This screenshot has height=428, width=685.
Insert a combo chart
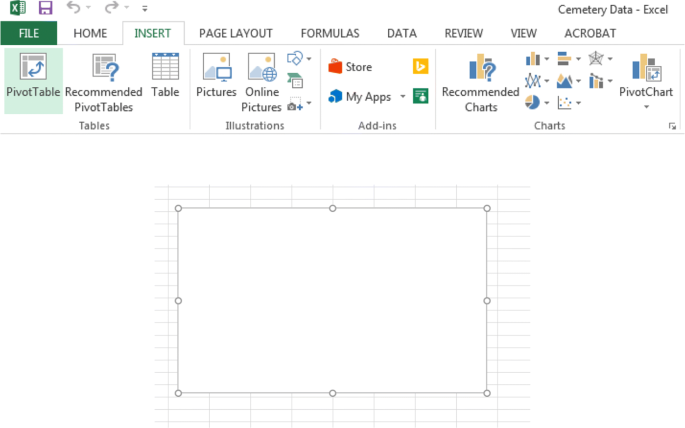pyautogui.click(x=596, y=81)
